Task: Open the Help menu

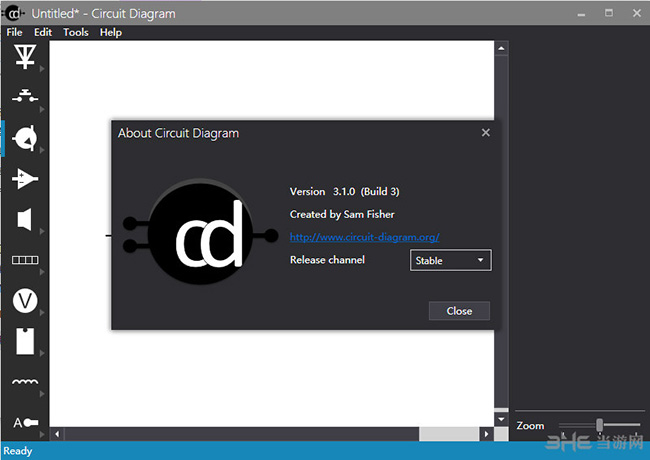Action: 111,32
